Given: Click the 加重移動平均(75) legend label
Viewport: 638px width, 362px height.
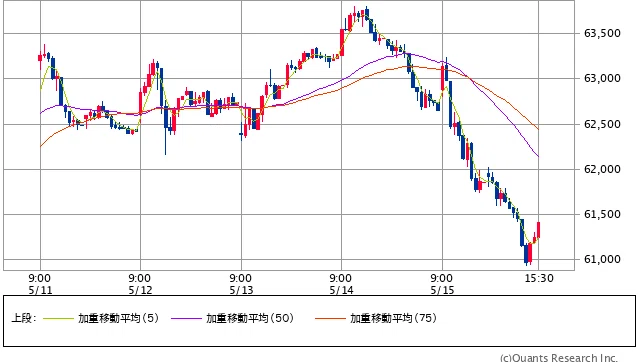Looking at the screenshot, I should (393, 318).
